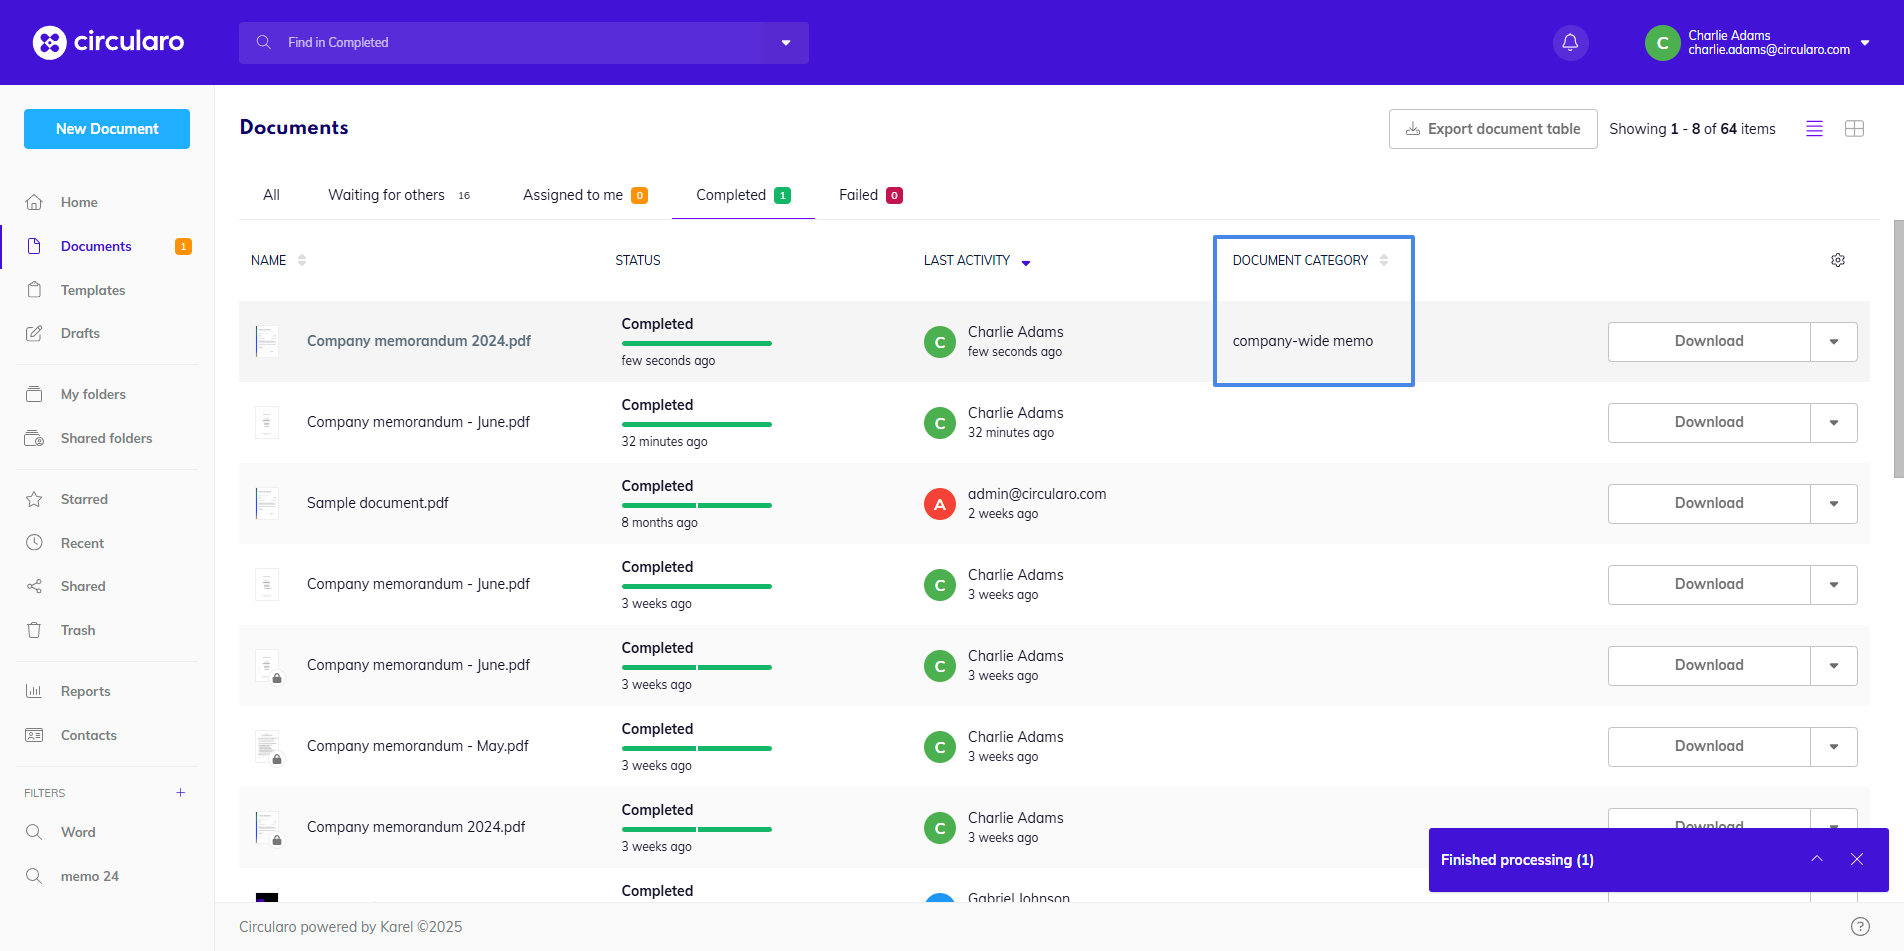The width and height of the screenshot is (1904, 951).
Task: Create a New Document
Action: (x=106, y=128)
